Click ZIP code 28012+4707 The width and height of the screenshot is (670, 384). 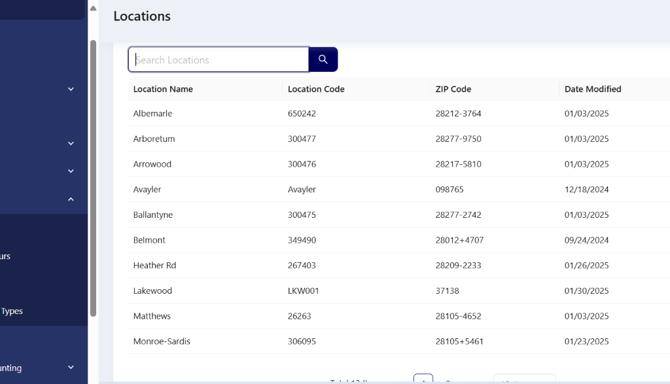point(459,240)
